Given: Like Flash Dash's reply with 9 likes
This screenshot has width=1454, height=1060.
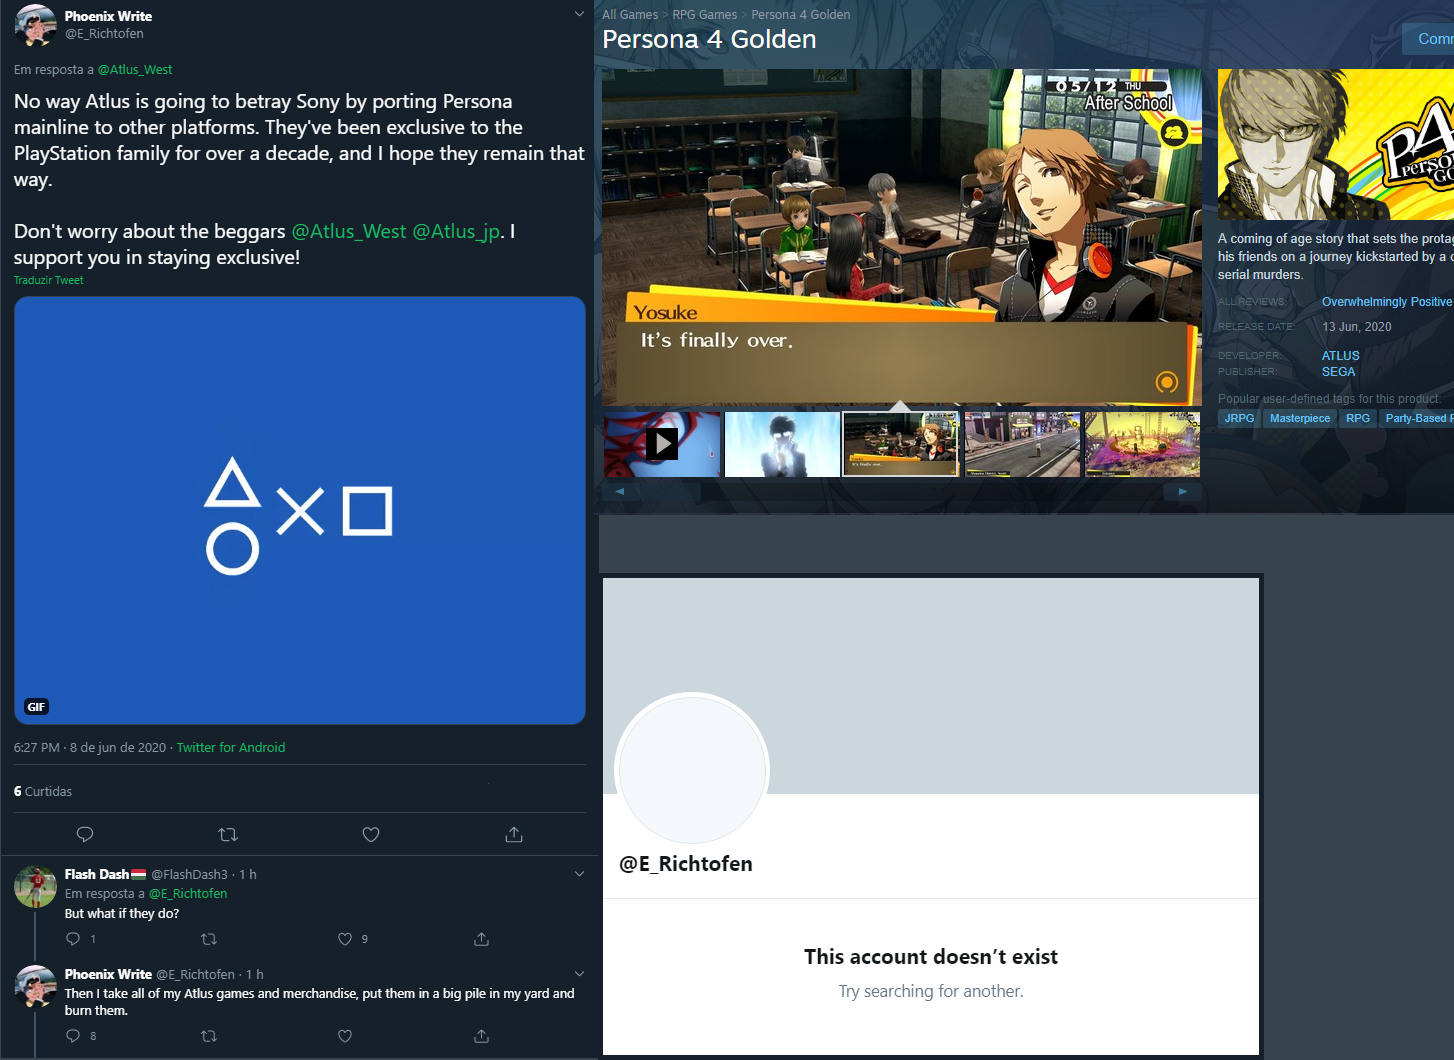Looking at the screenshot, I should [x=345, y=939].
